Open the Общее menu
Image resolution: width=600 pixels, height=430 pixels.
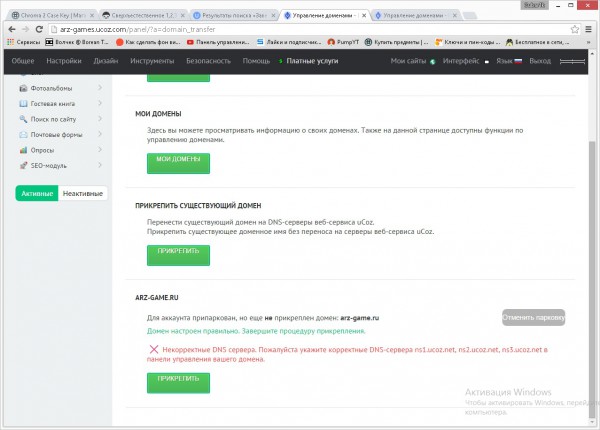tap(23, 61)
